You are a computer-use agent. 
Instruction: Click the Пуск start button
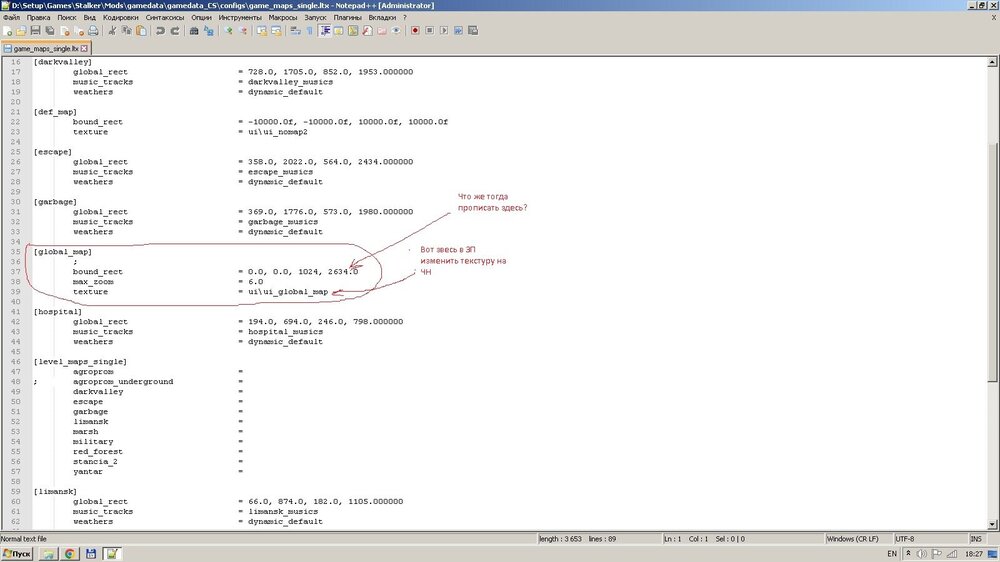point(17,553)
